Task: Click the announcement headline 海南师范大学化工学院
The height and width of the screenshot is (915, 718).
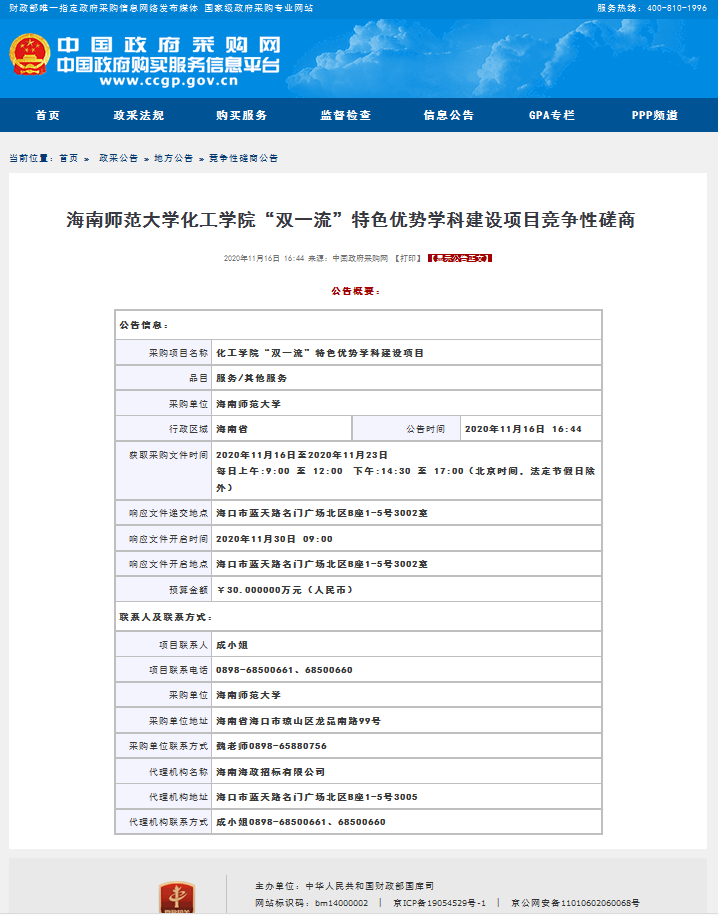Action: 350,220
